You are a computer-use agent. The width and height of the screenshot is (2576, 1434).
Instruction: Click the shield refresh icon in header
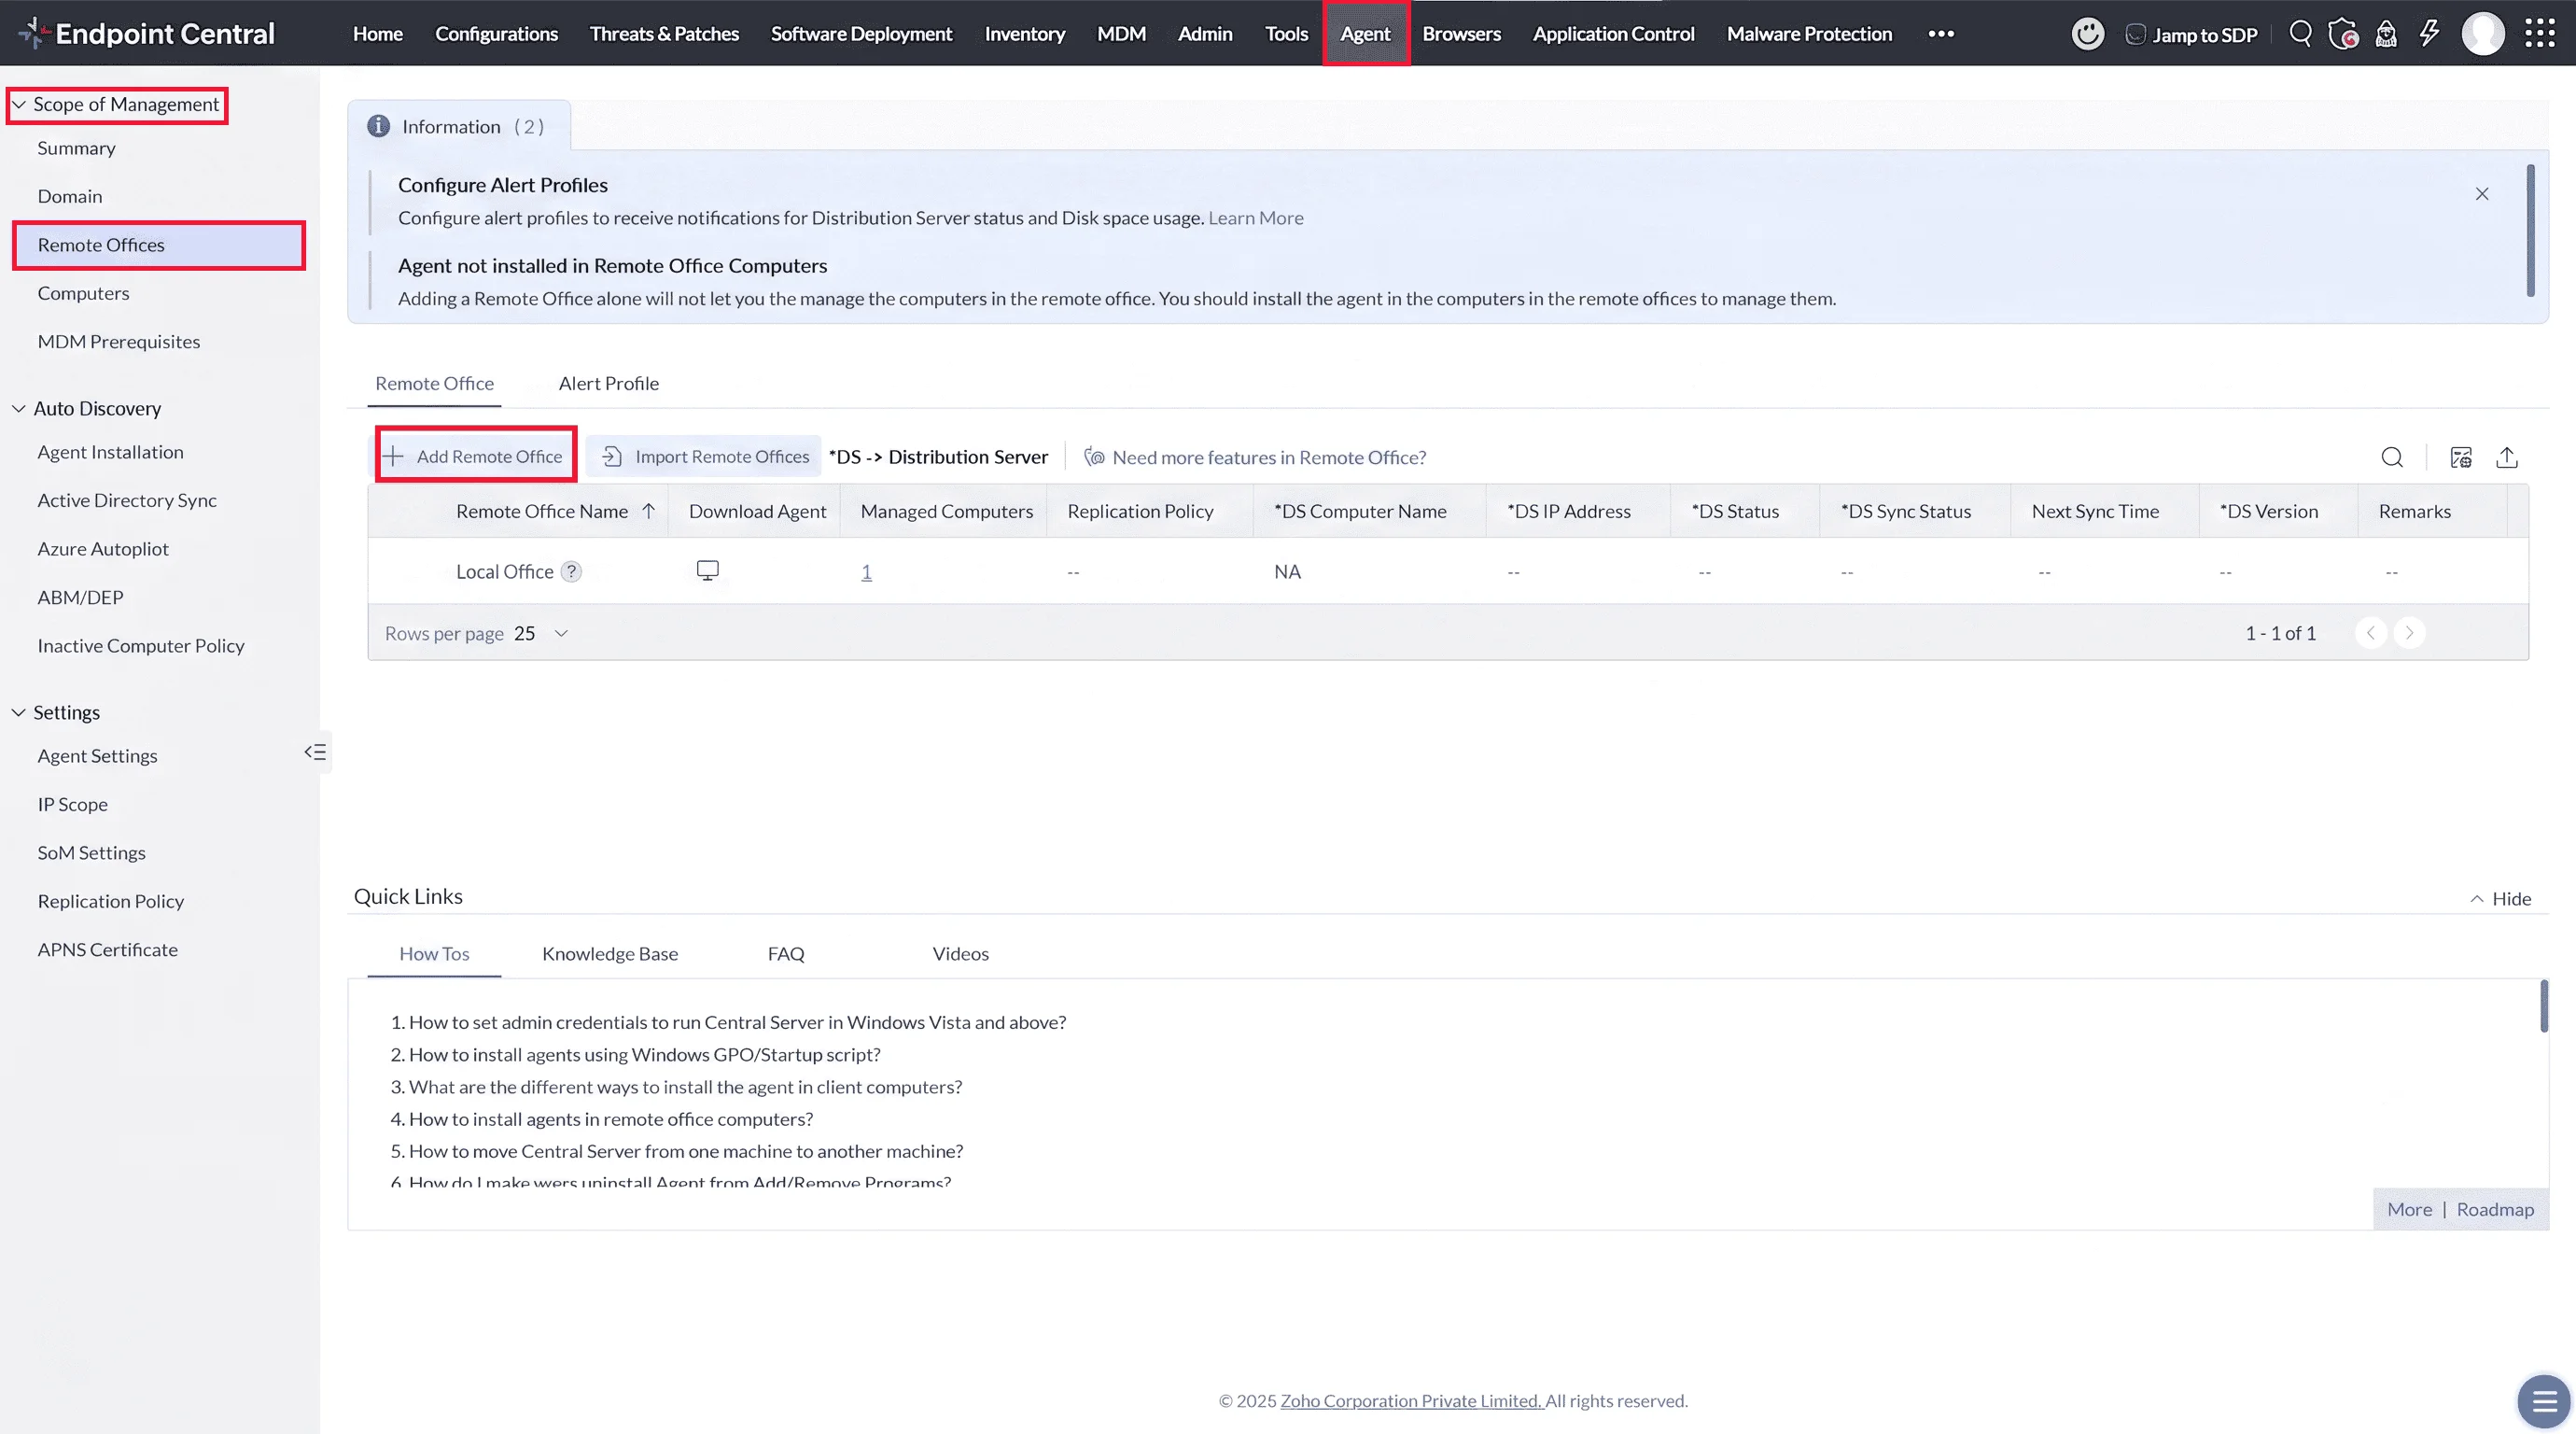2343,34
